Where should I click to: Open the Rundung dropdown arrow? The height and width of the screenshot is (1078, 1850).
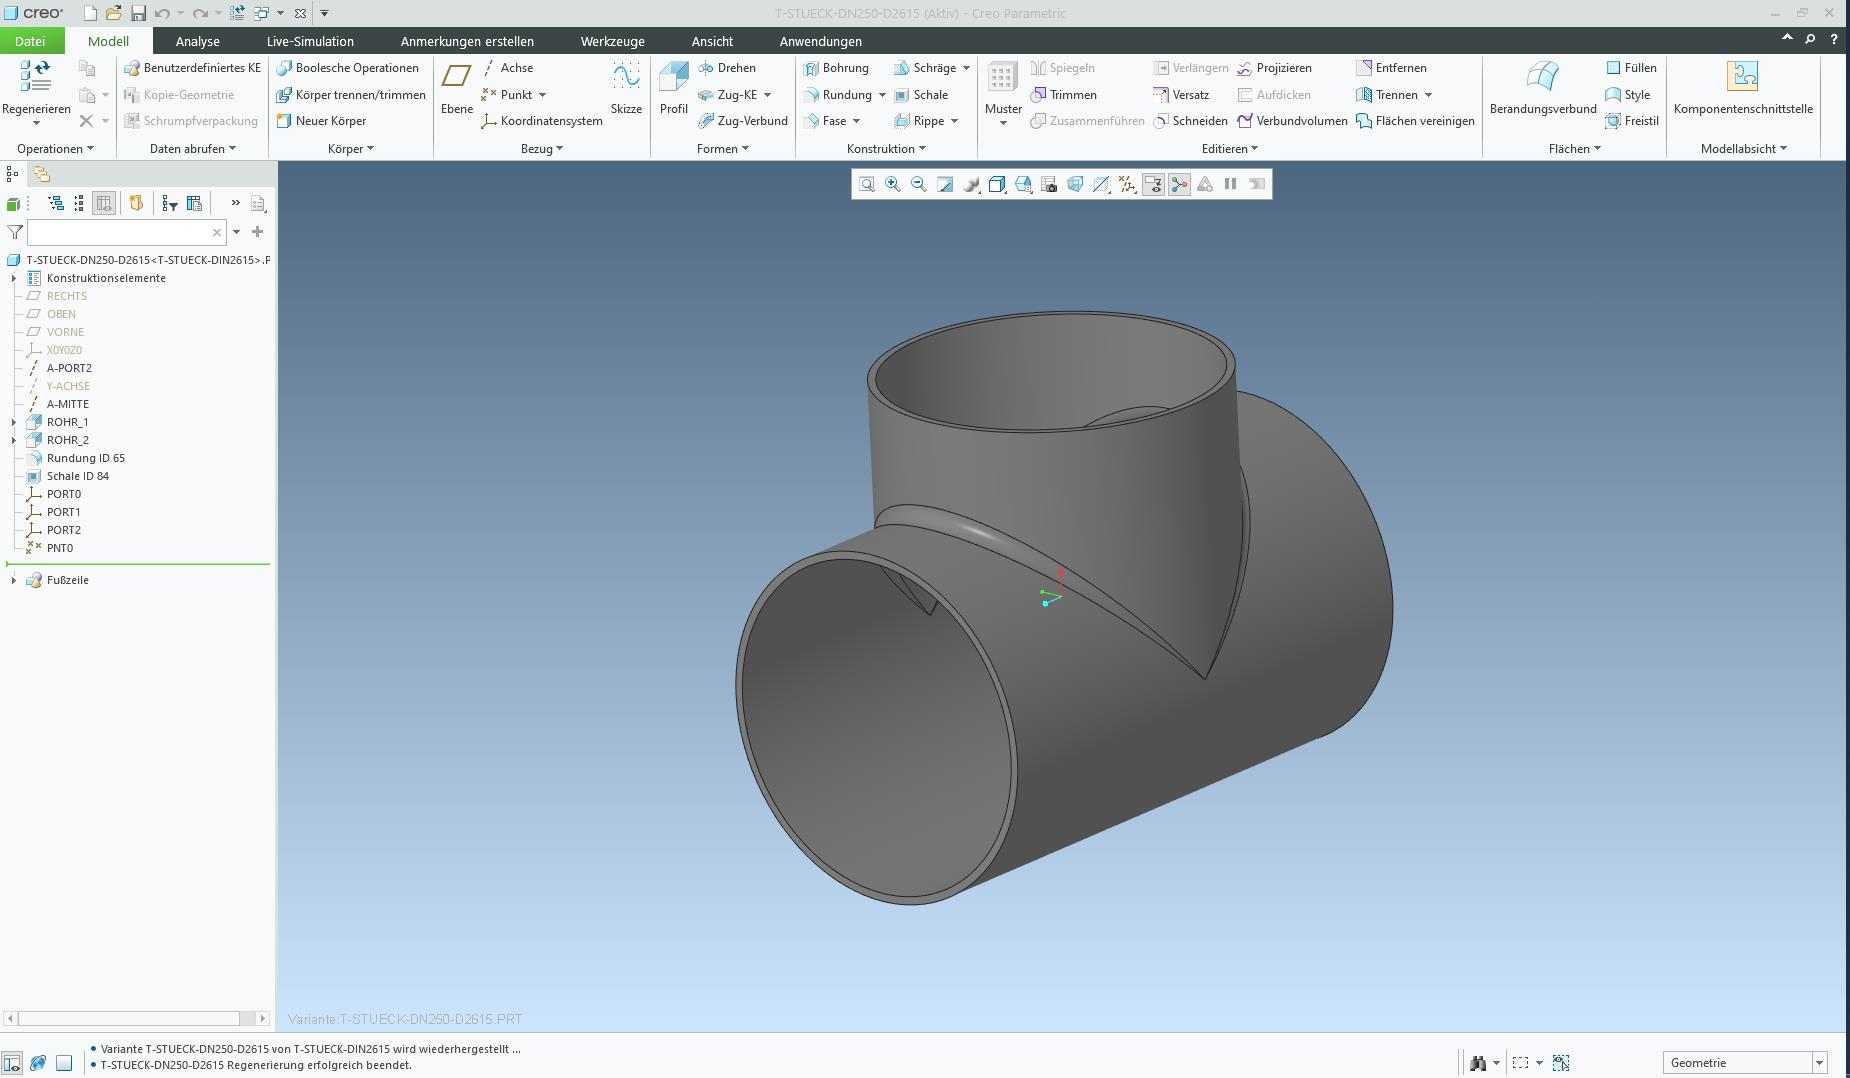(882, 95)
